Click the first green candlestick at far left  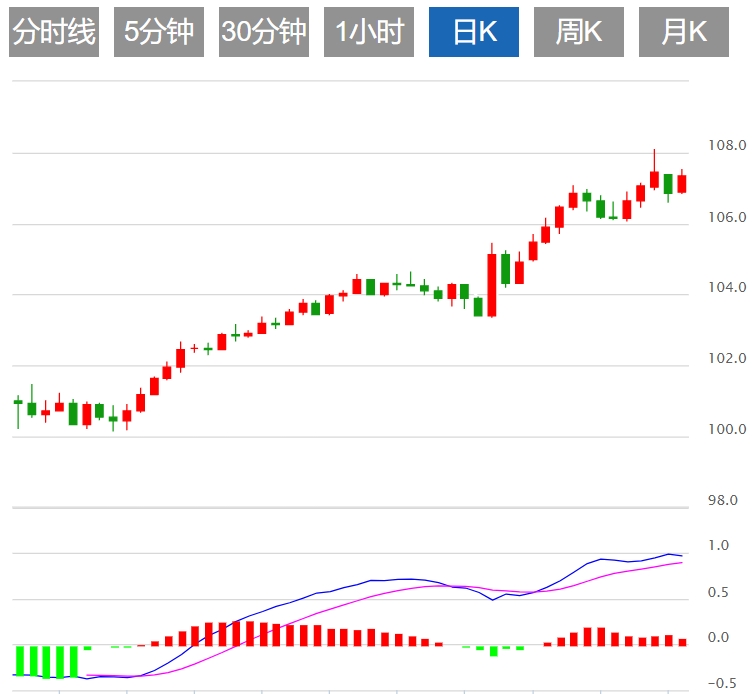[x=18, y=402]
